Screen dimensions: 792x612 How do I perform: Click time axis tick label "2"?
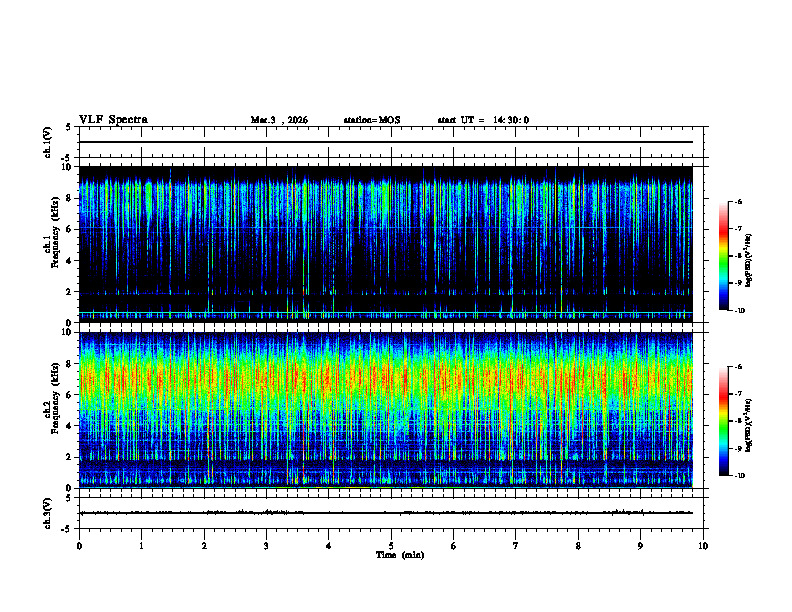point(204,546)
